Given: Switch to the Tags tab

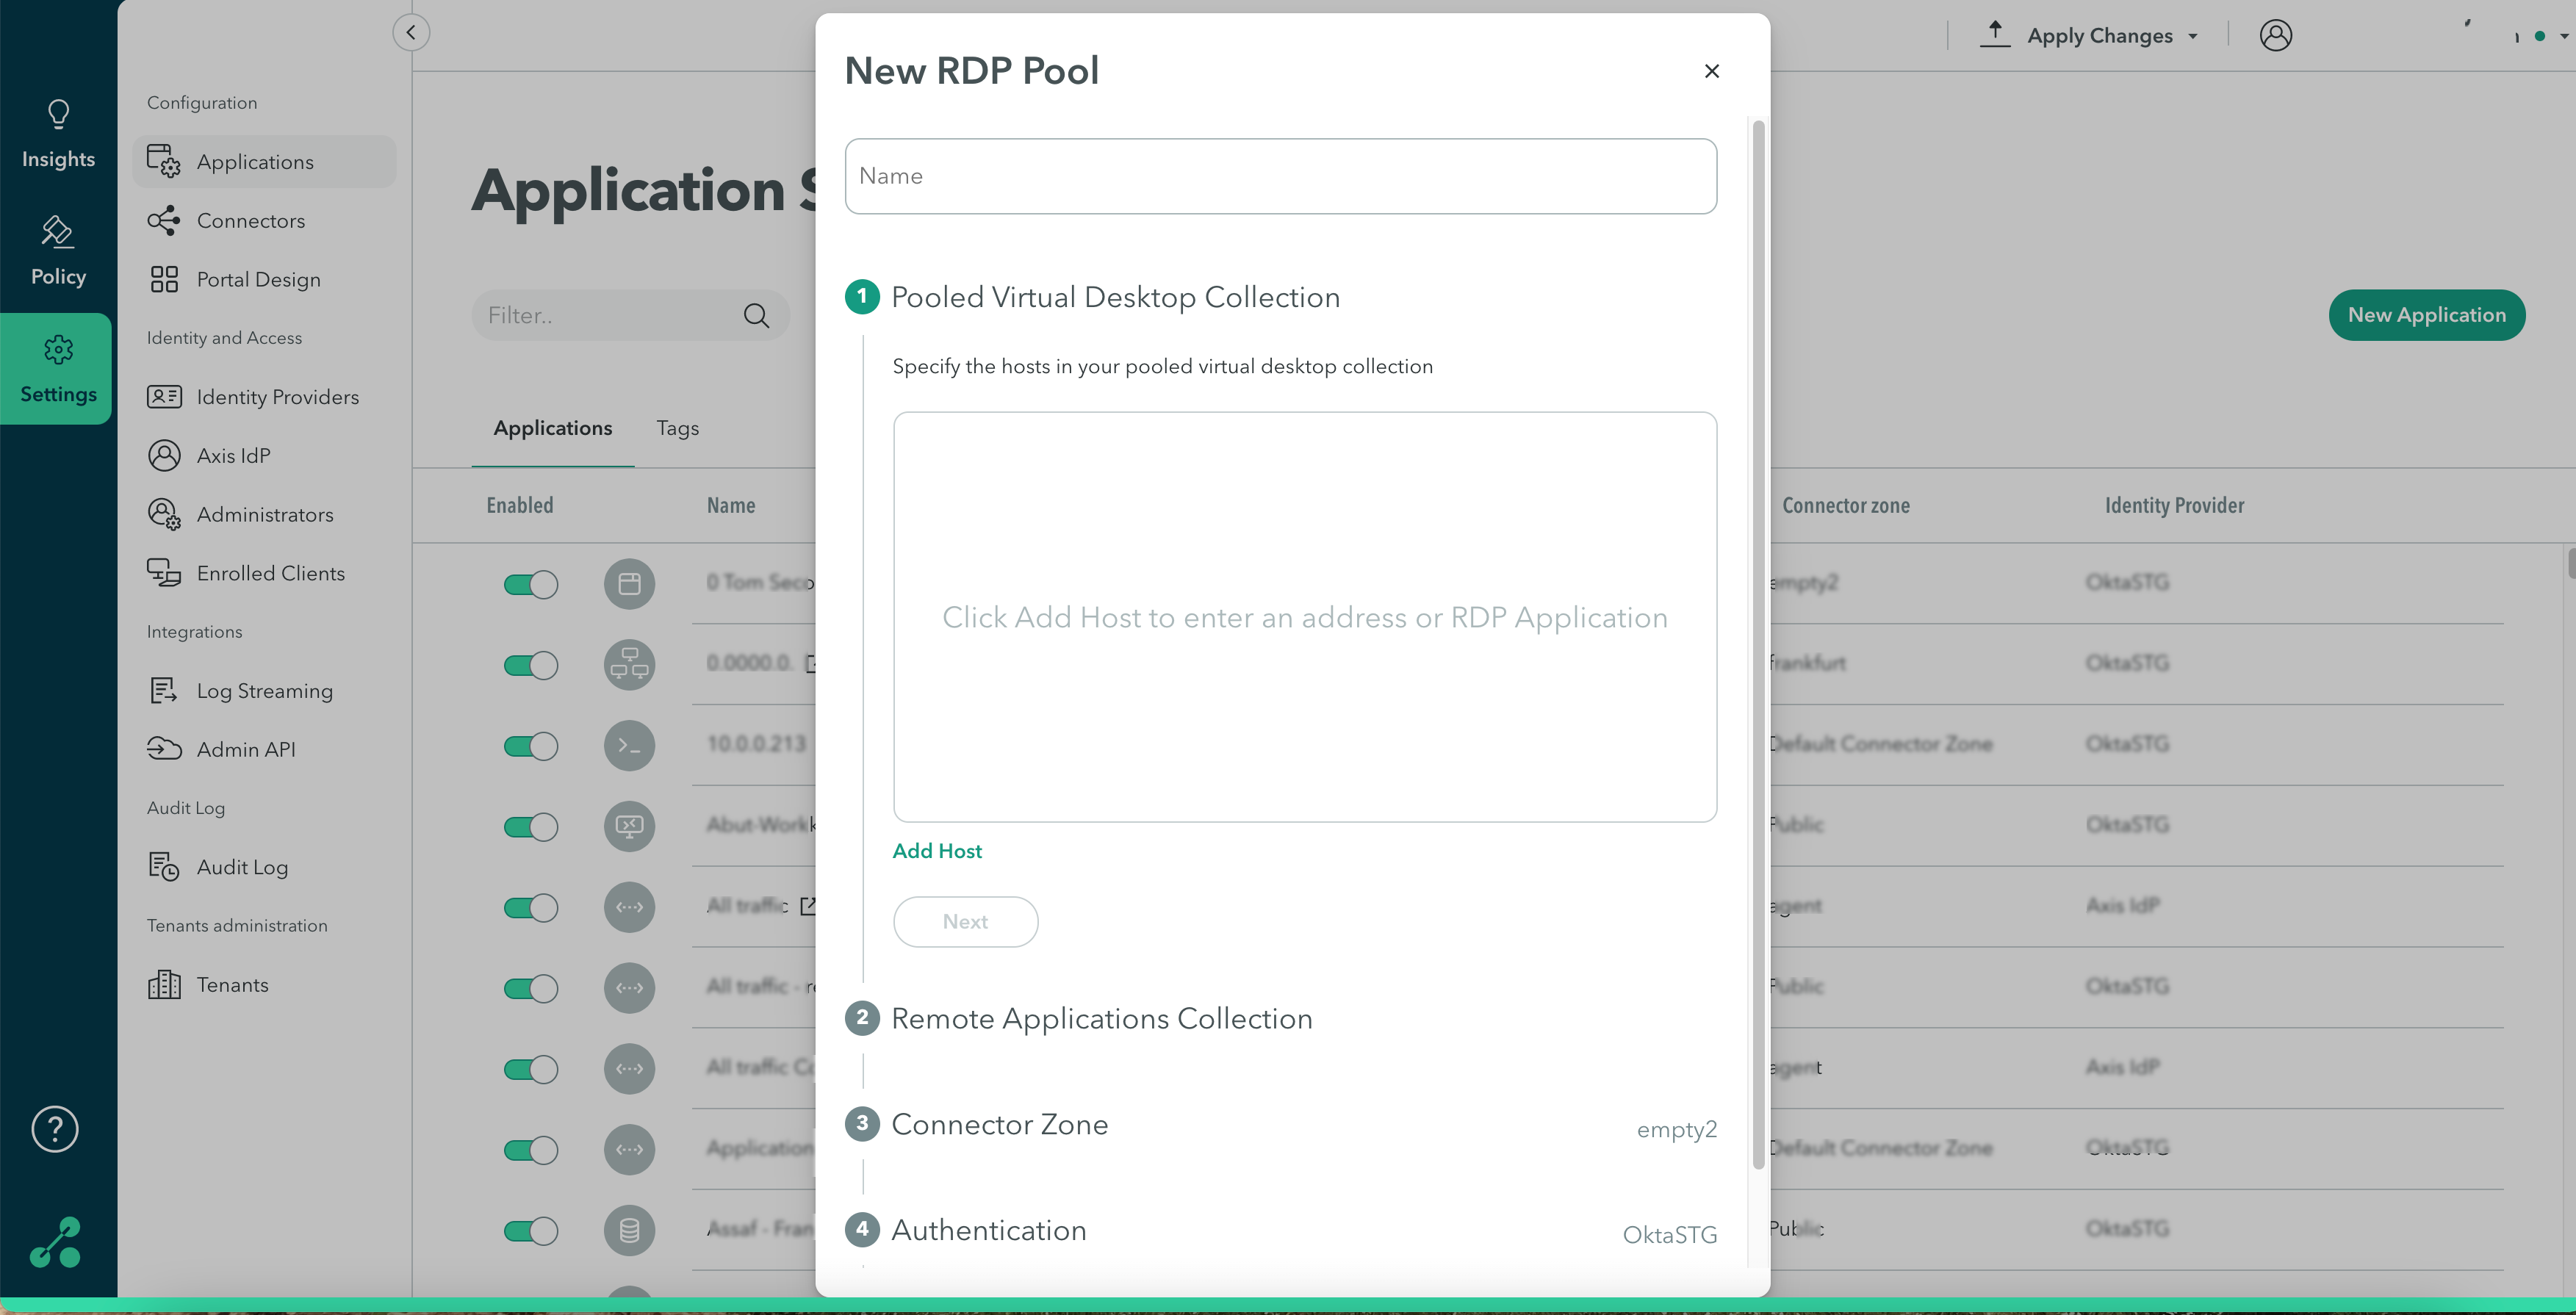Looking at the screenshot, I should (677, 428).
